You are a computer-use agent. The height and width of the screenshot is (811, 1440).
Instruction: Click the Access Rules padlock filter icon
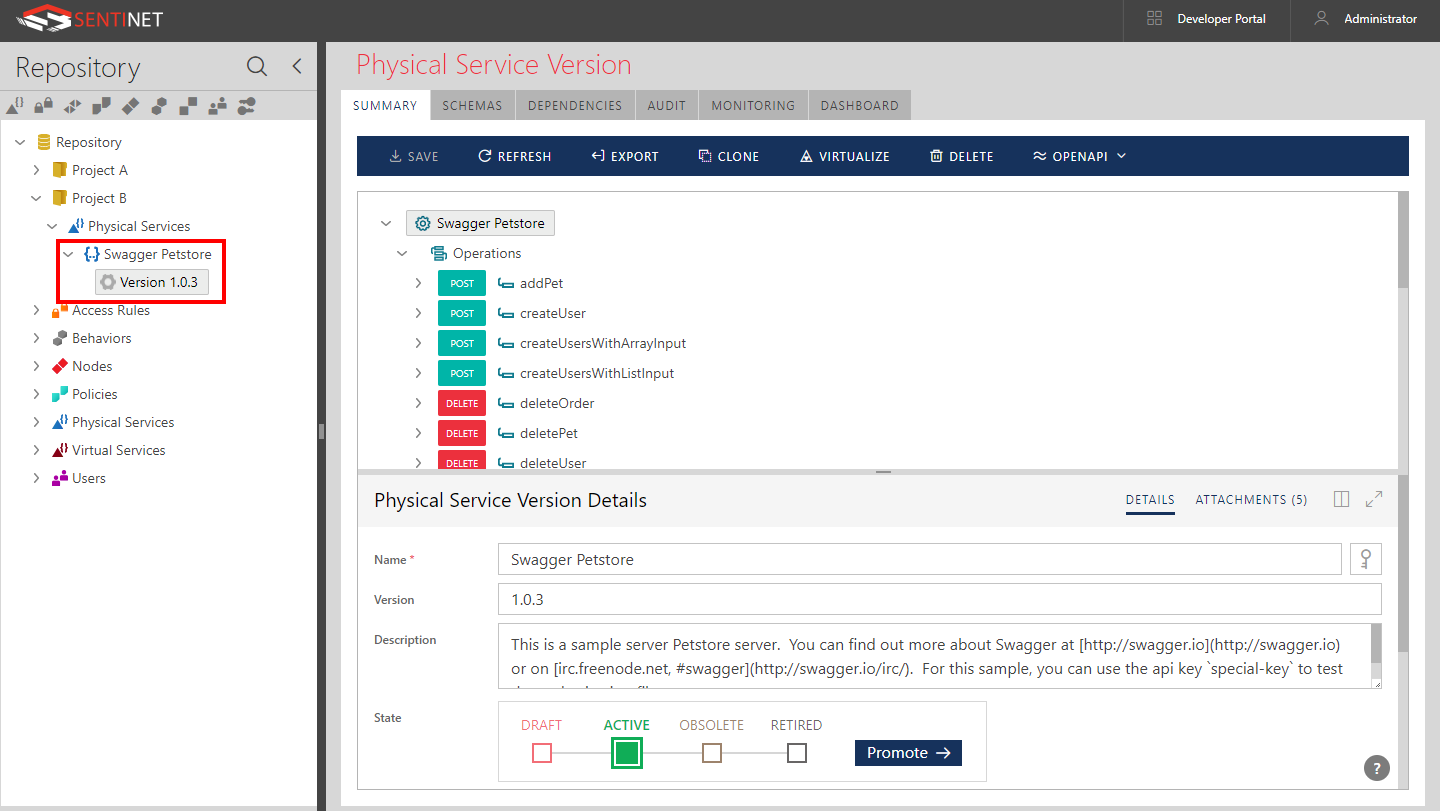(44, 104)
